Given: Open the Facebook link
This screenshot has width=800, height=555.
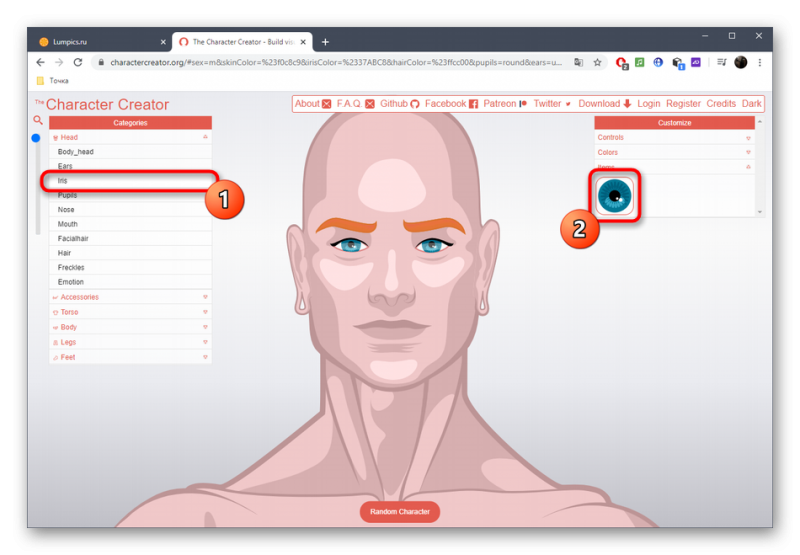Looking at the screenshot, I should (x=452, y=104).
